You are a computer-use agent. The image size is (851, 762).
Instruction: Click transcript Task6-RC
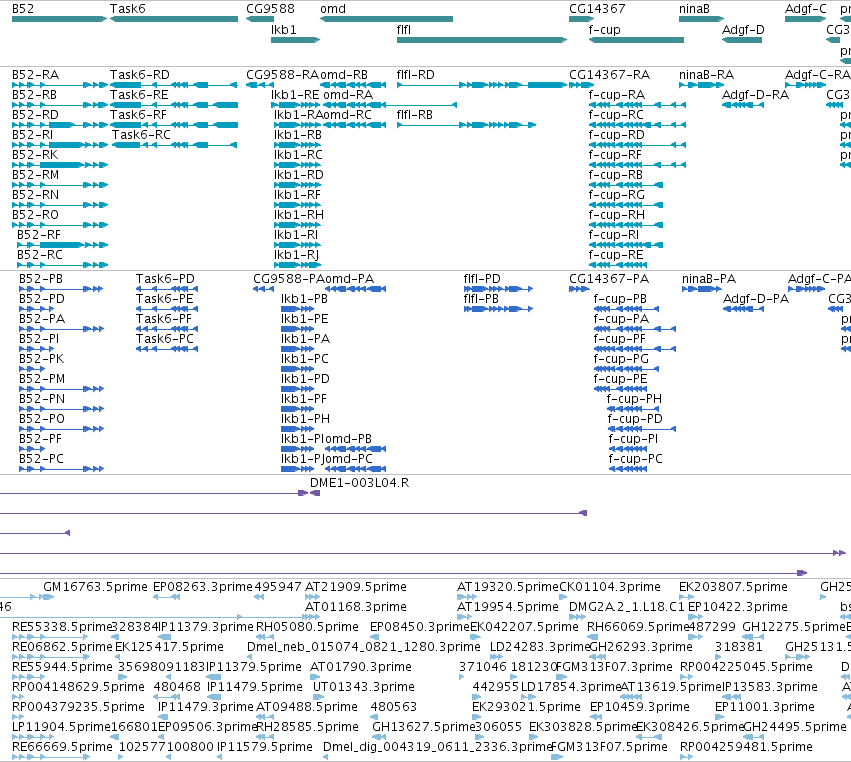click(x=141, y=135)
